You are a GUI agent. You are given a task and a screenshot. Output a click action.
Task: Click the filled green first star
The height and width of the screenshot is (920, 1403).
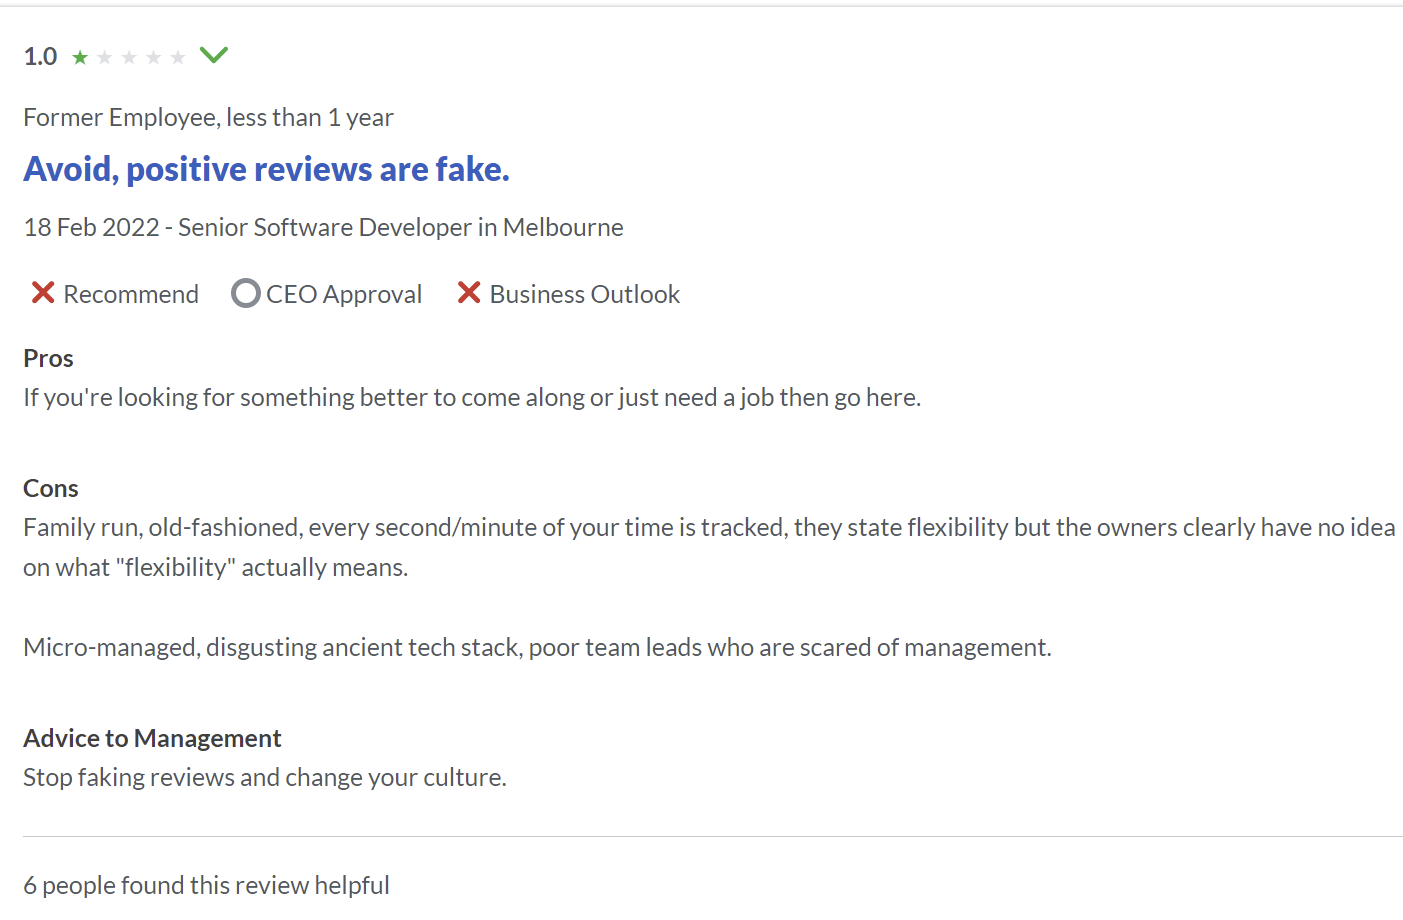click(x=80, y=57)
